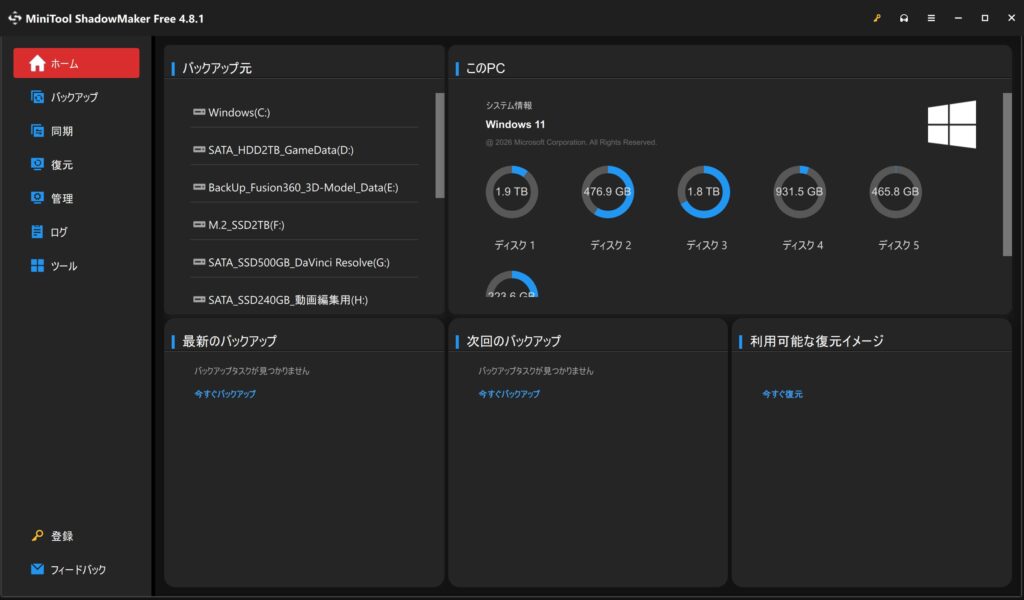This screenshot has height=600, width=1024.
Task: Click the ツール tools grid icon
Action: click(37, 266)
